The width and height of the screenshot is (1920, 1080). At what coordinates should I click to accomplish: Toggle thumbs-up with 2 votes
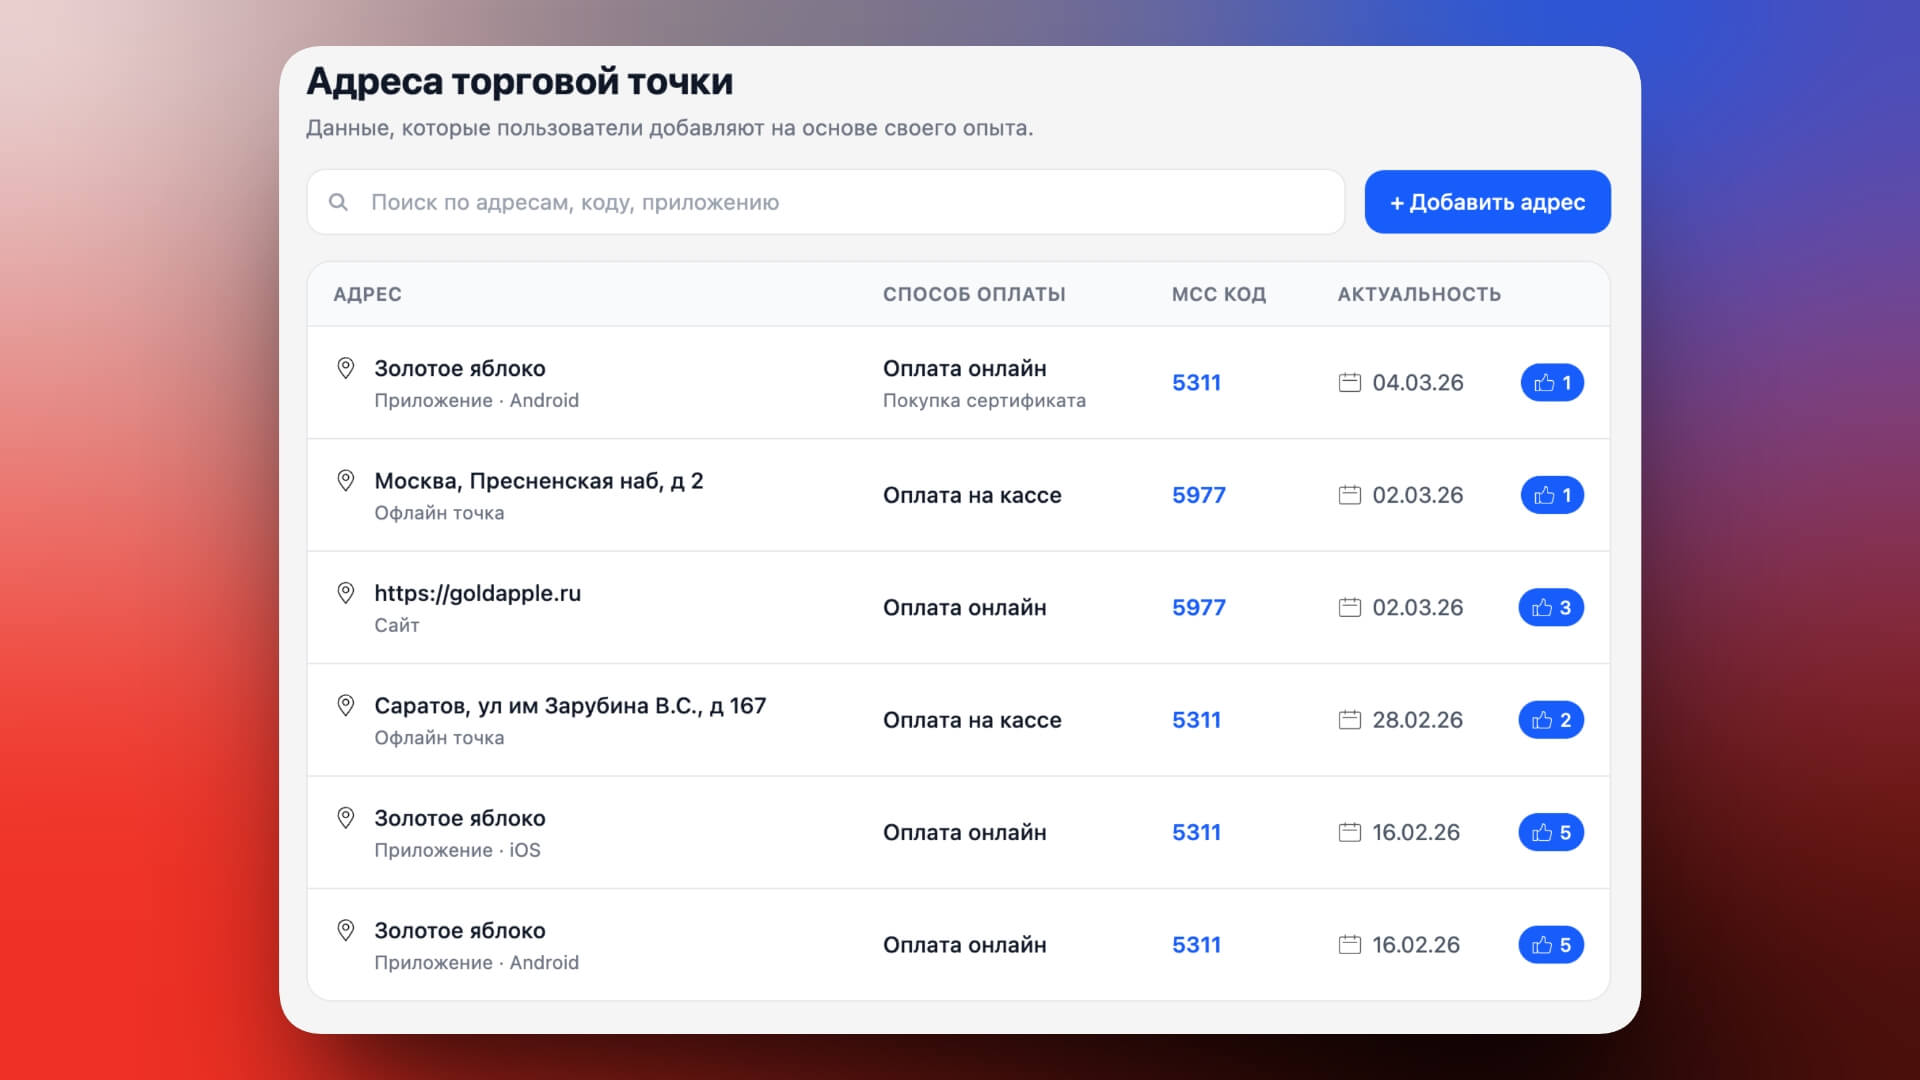(1550, 720)
